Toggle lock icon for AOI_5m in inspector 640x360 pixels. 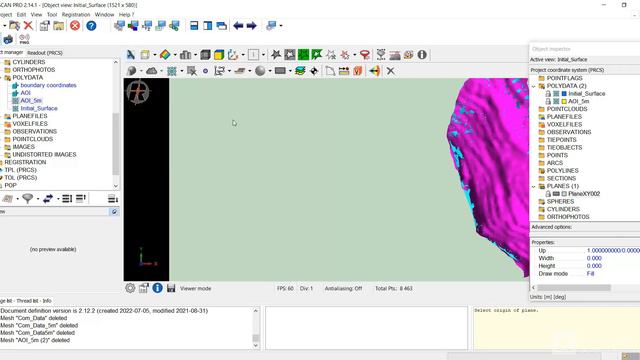click(548, 101)
